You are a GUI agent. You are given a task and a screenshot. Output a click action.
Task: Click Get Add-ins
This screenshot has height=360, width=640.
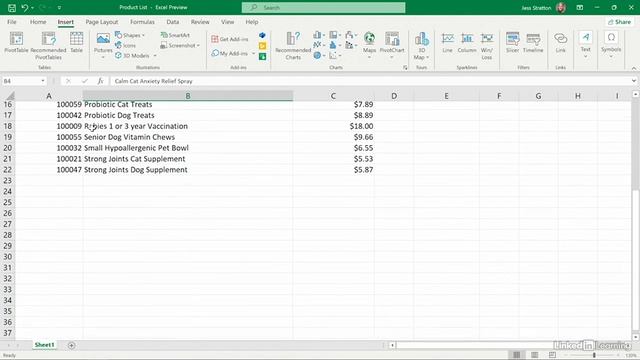tap(230, 39)
